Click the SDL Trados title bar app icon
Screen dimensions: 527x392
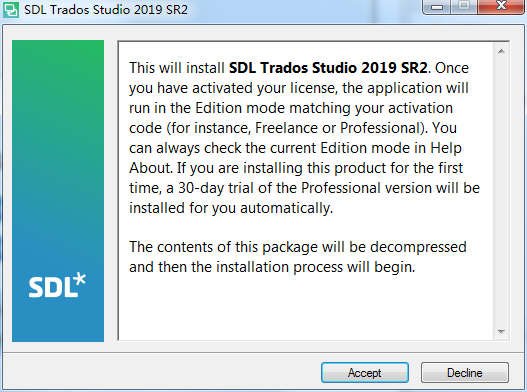click(x=11, y=10)
